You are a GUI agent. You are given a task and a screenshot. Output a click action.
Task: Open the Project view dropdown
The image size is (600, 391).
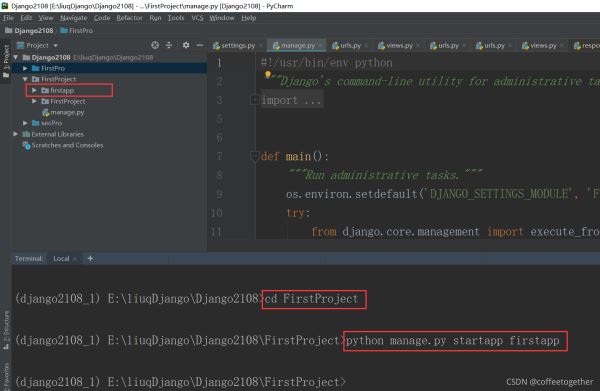38,45
